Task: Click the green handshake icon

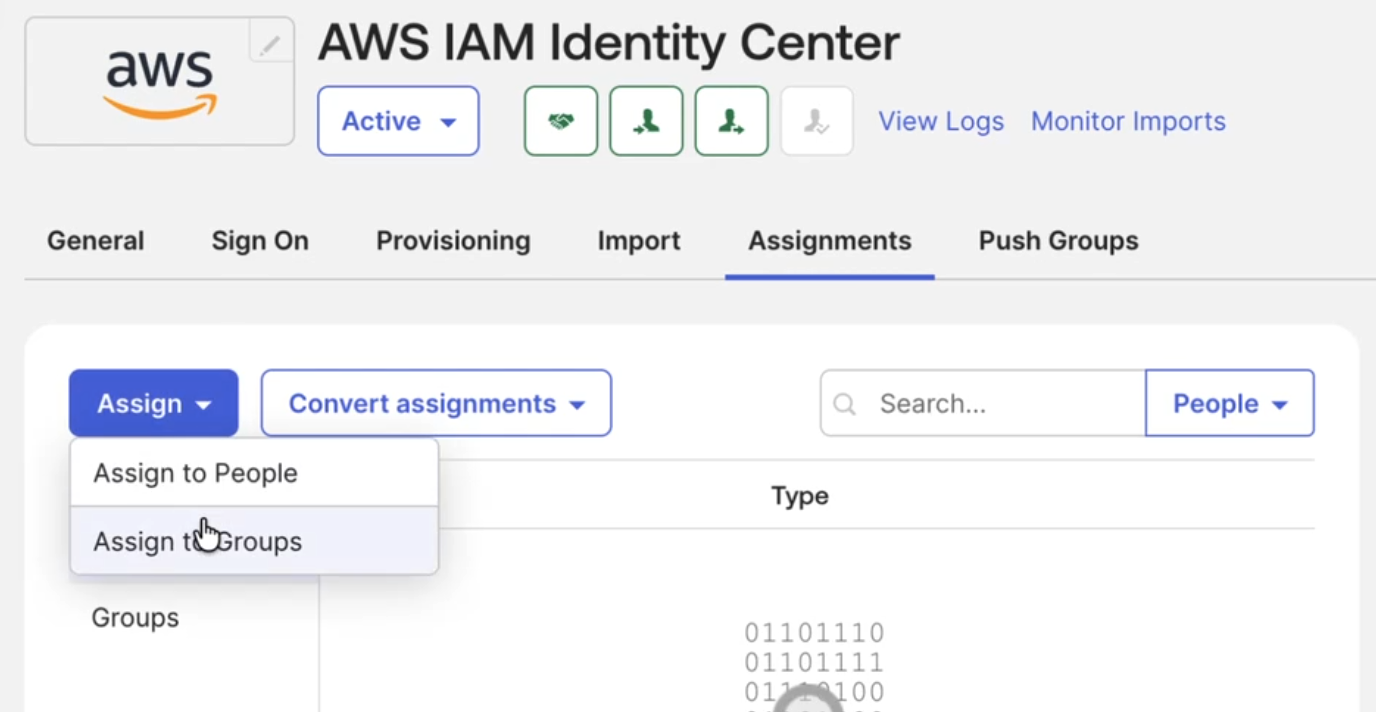Action: click(x=561, y=121)
